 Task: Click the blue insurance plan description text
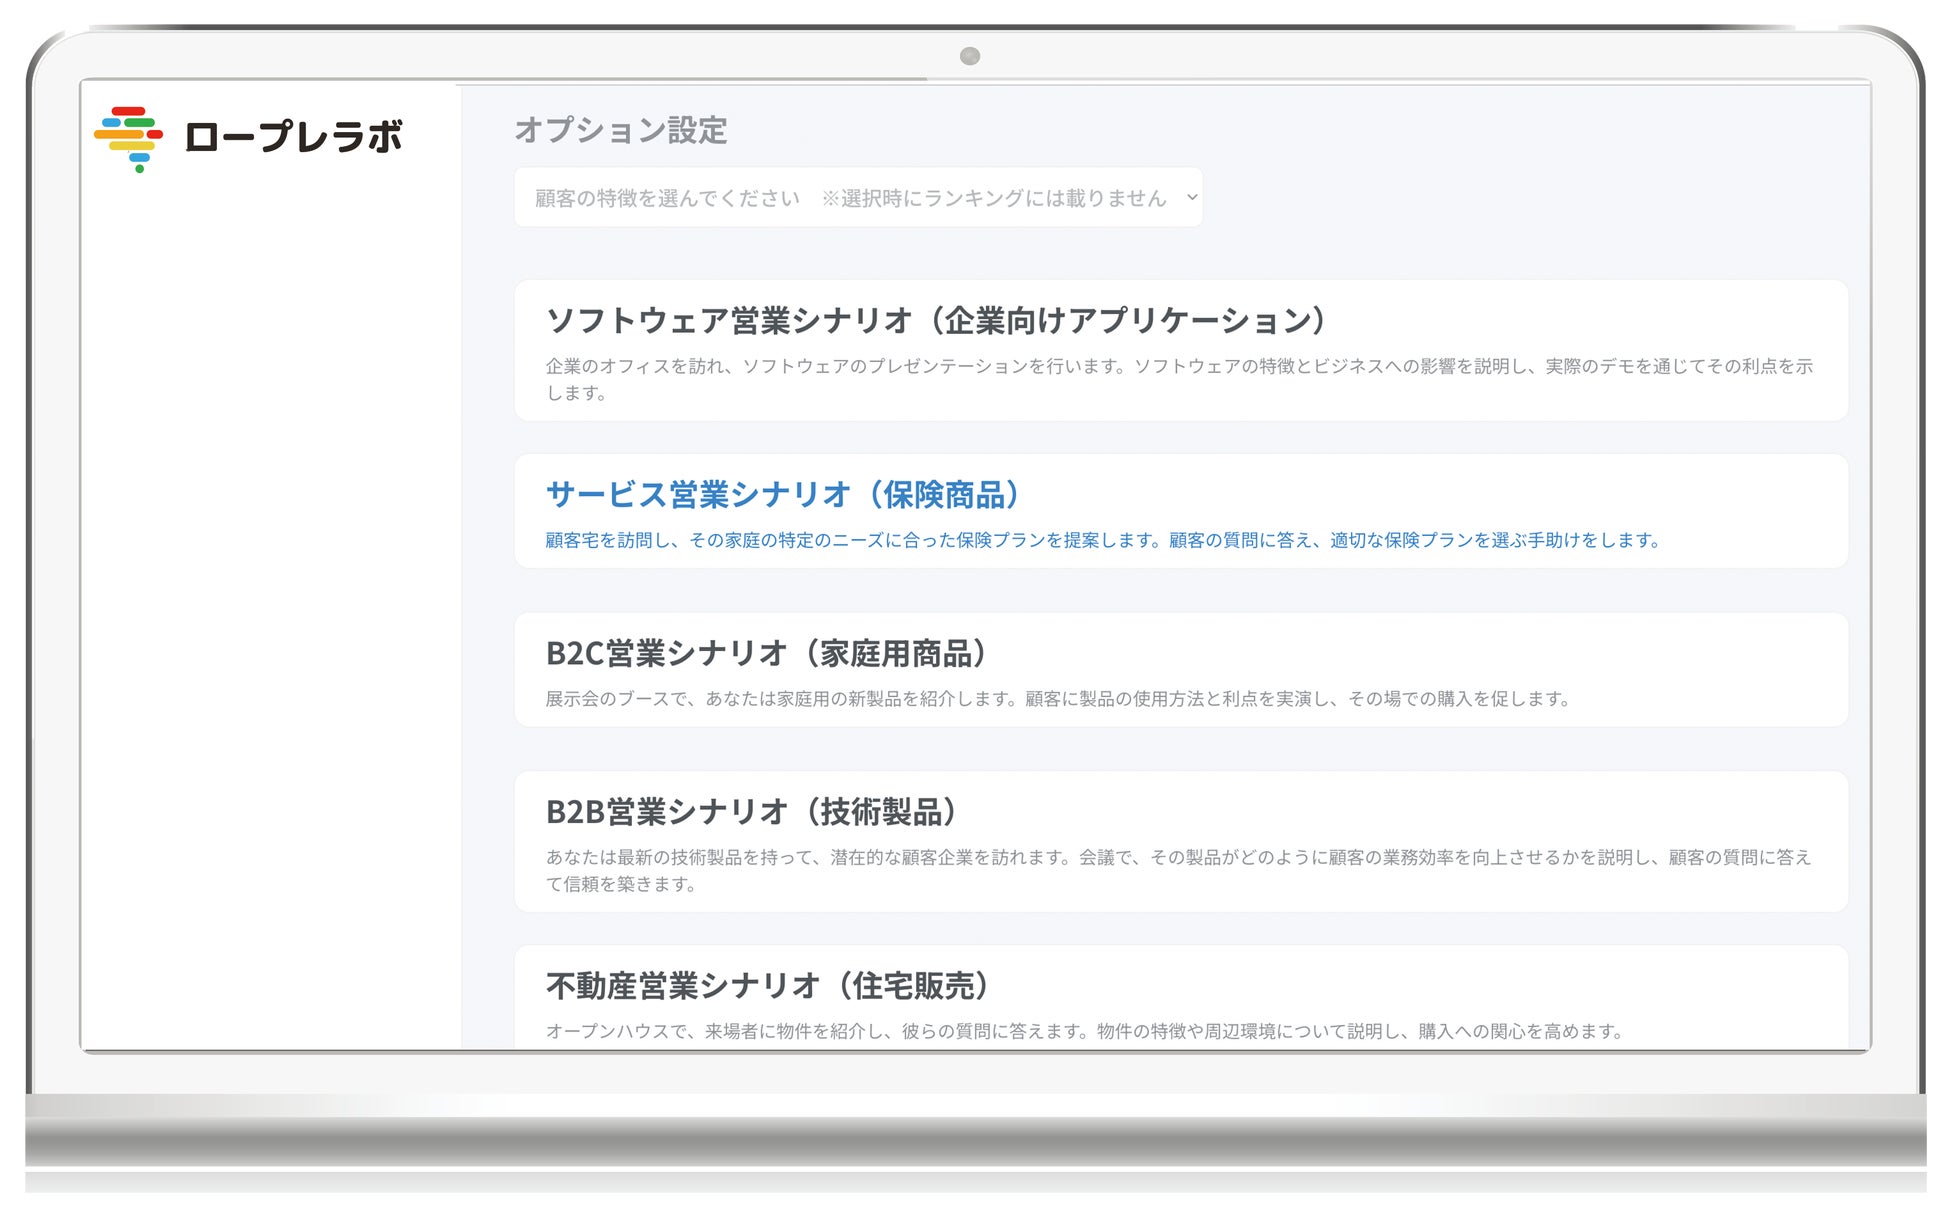tap(1102, 540)
